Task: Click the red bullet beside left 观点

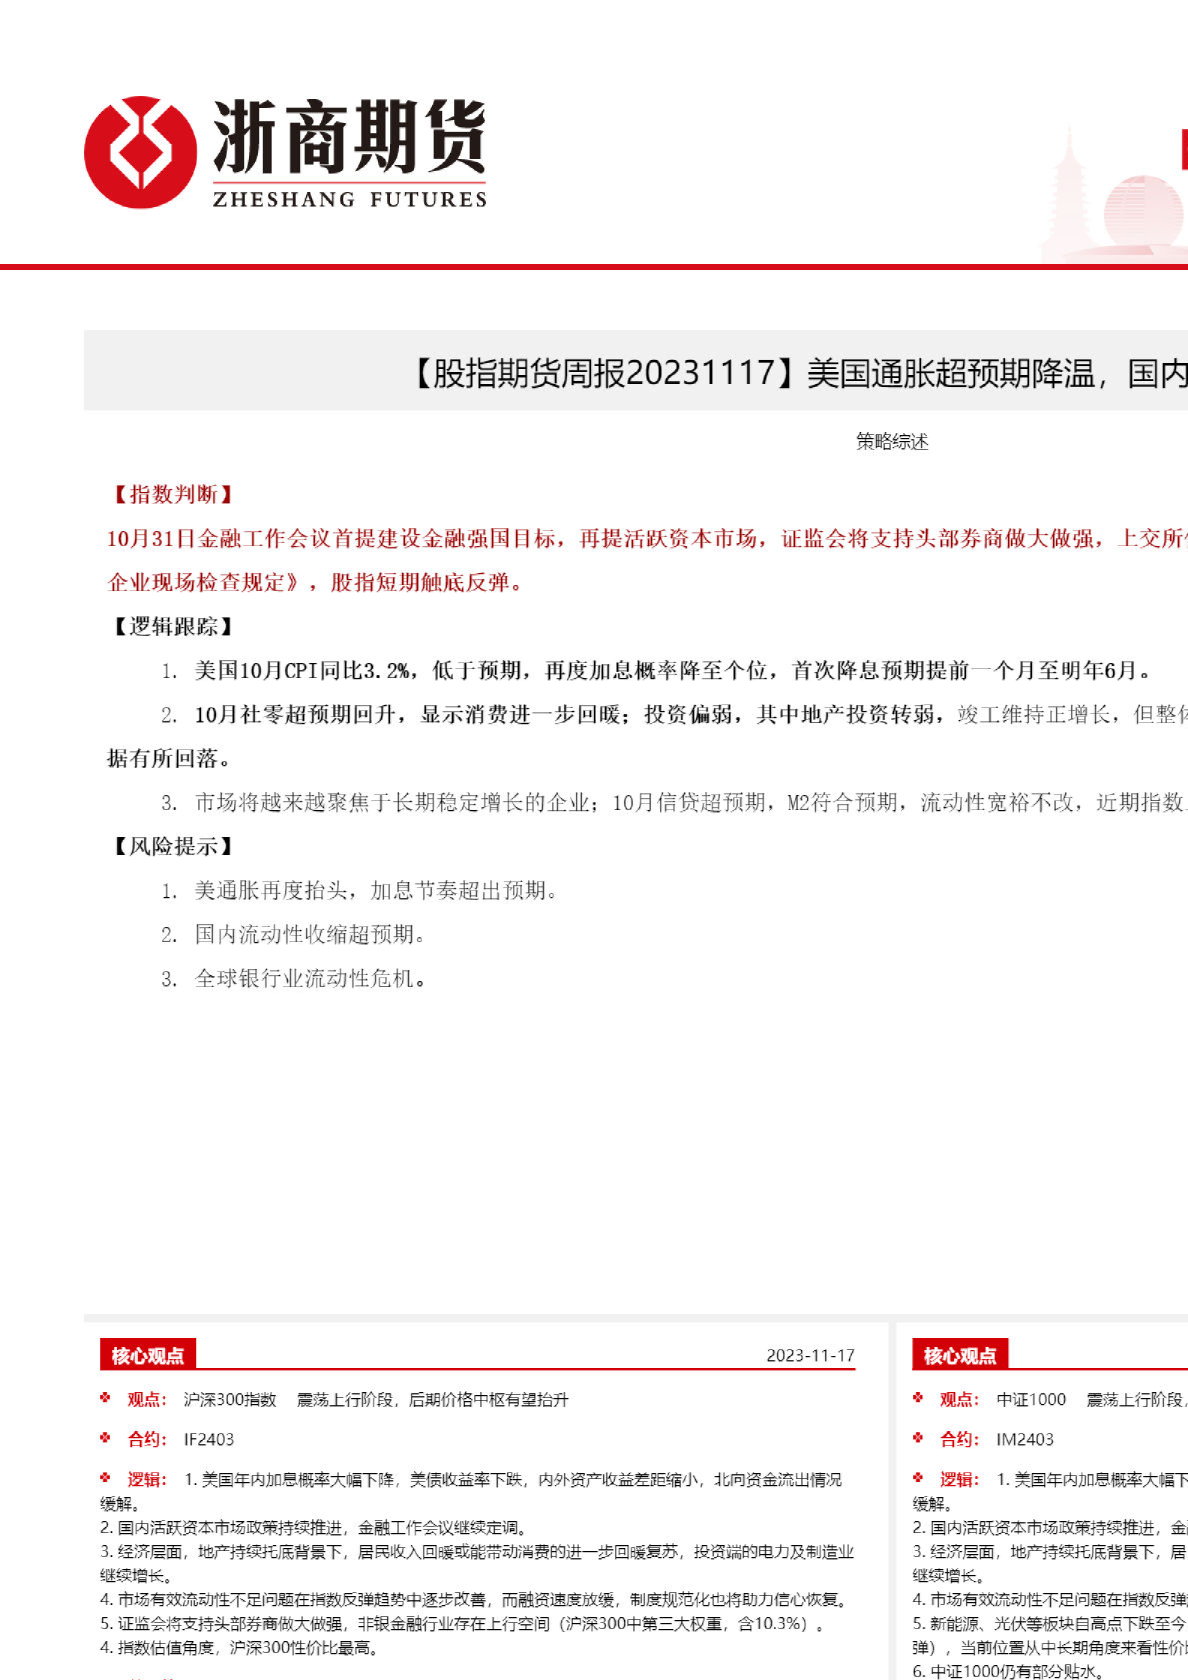Action: coord(105,1398)
